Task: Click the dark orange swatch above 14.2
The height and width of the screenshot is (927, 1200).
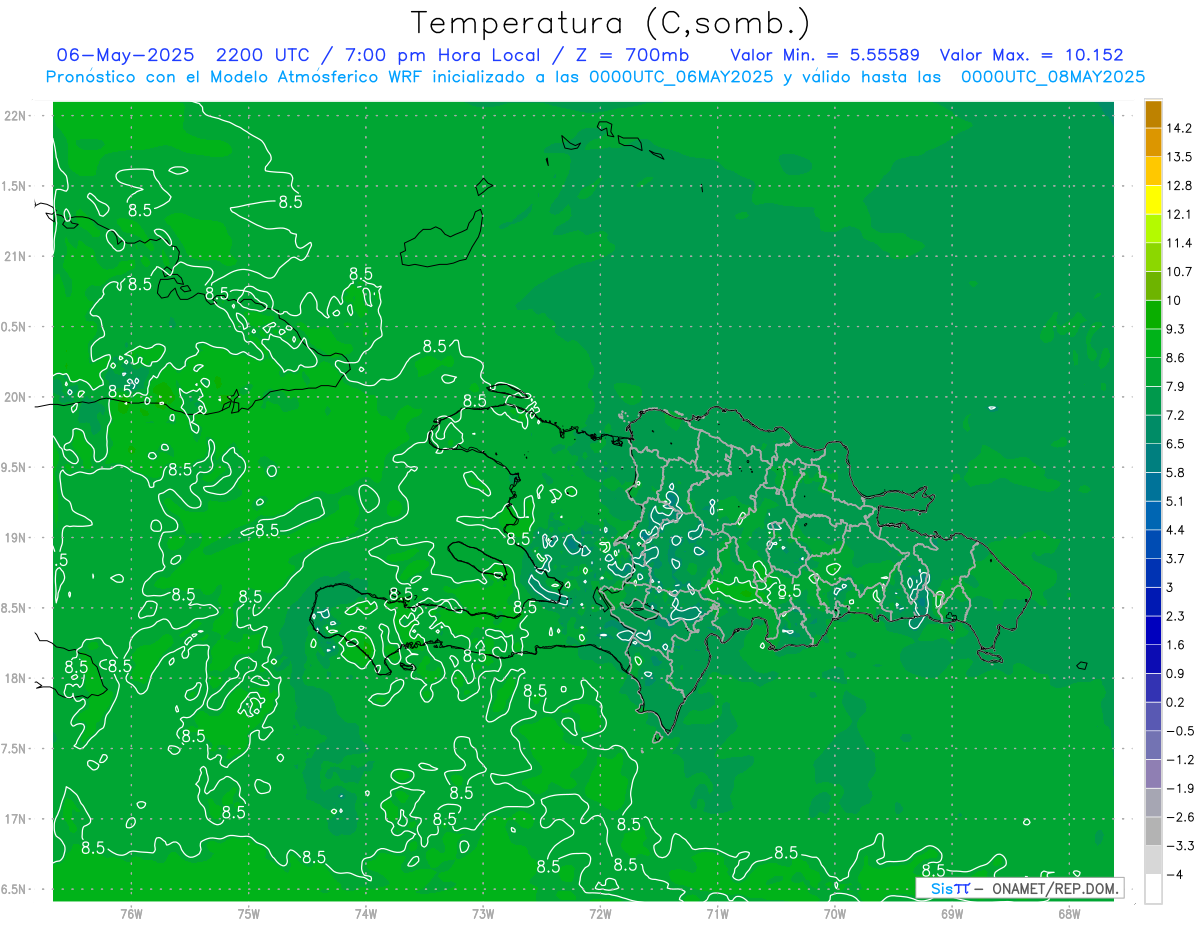Action: tap(1153, 114)
